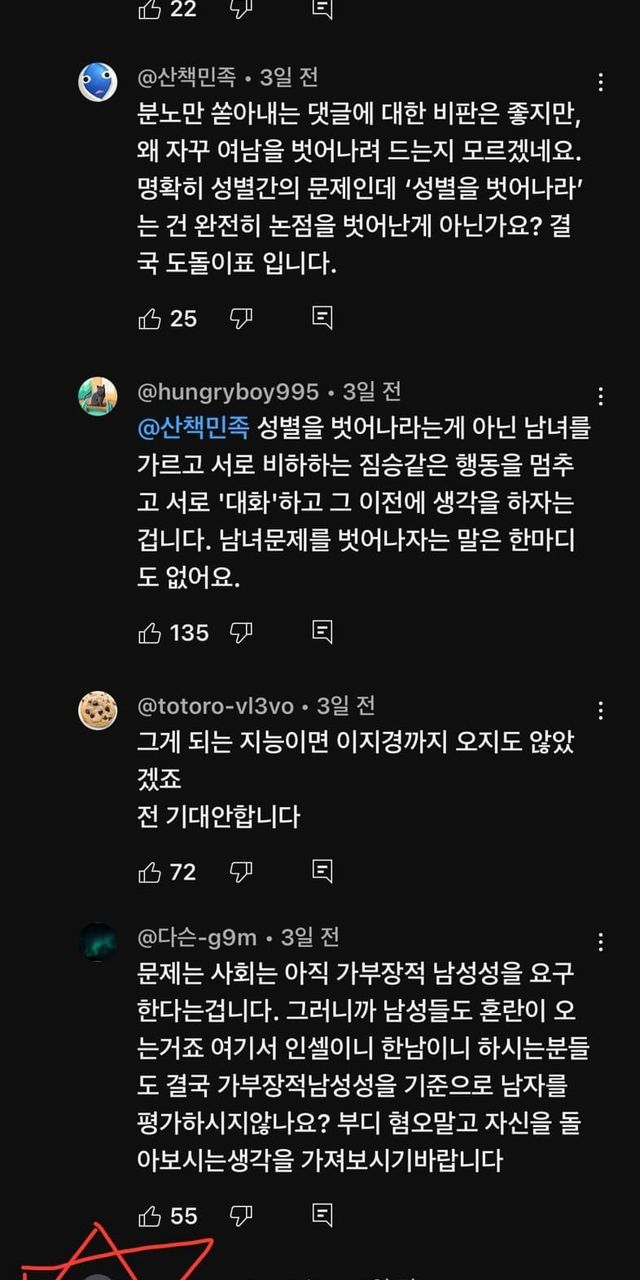Dislike @다슨-g9m's comment

[241, 1216]
